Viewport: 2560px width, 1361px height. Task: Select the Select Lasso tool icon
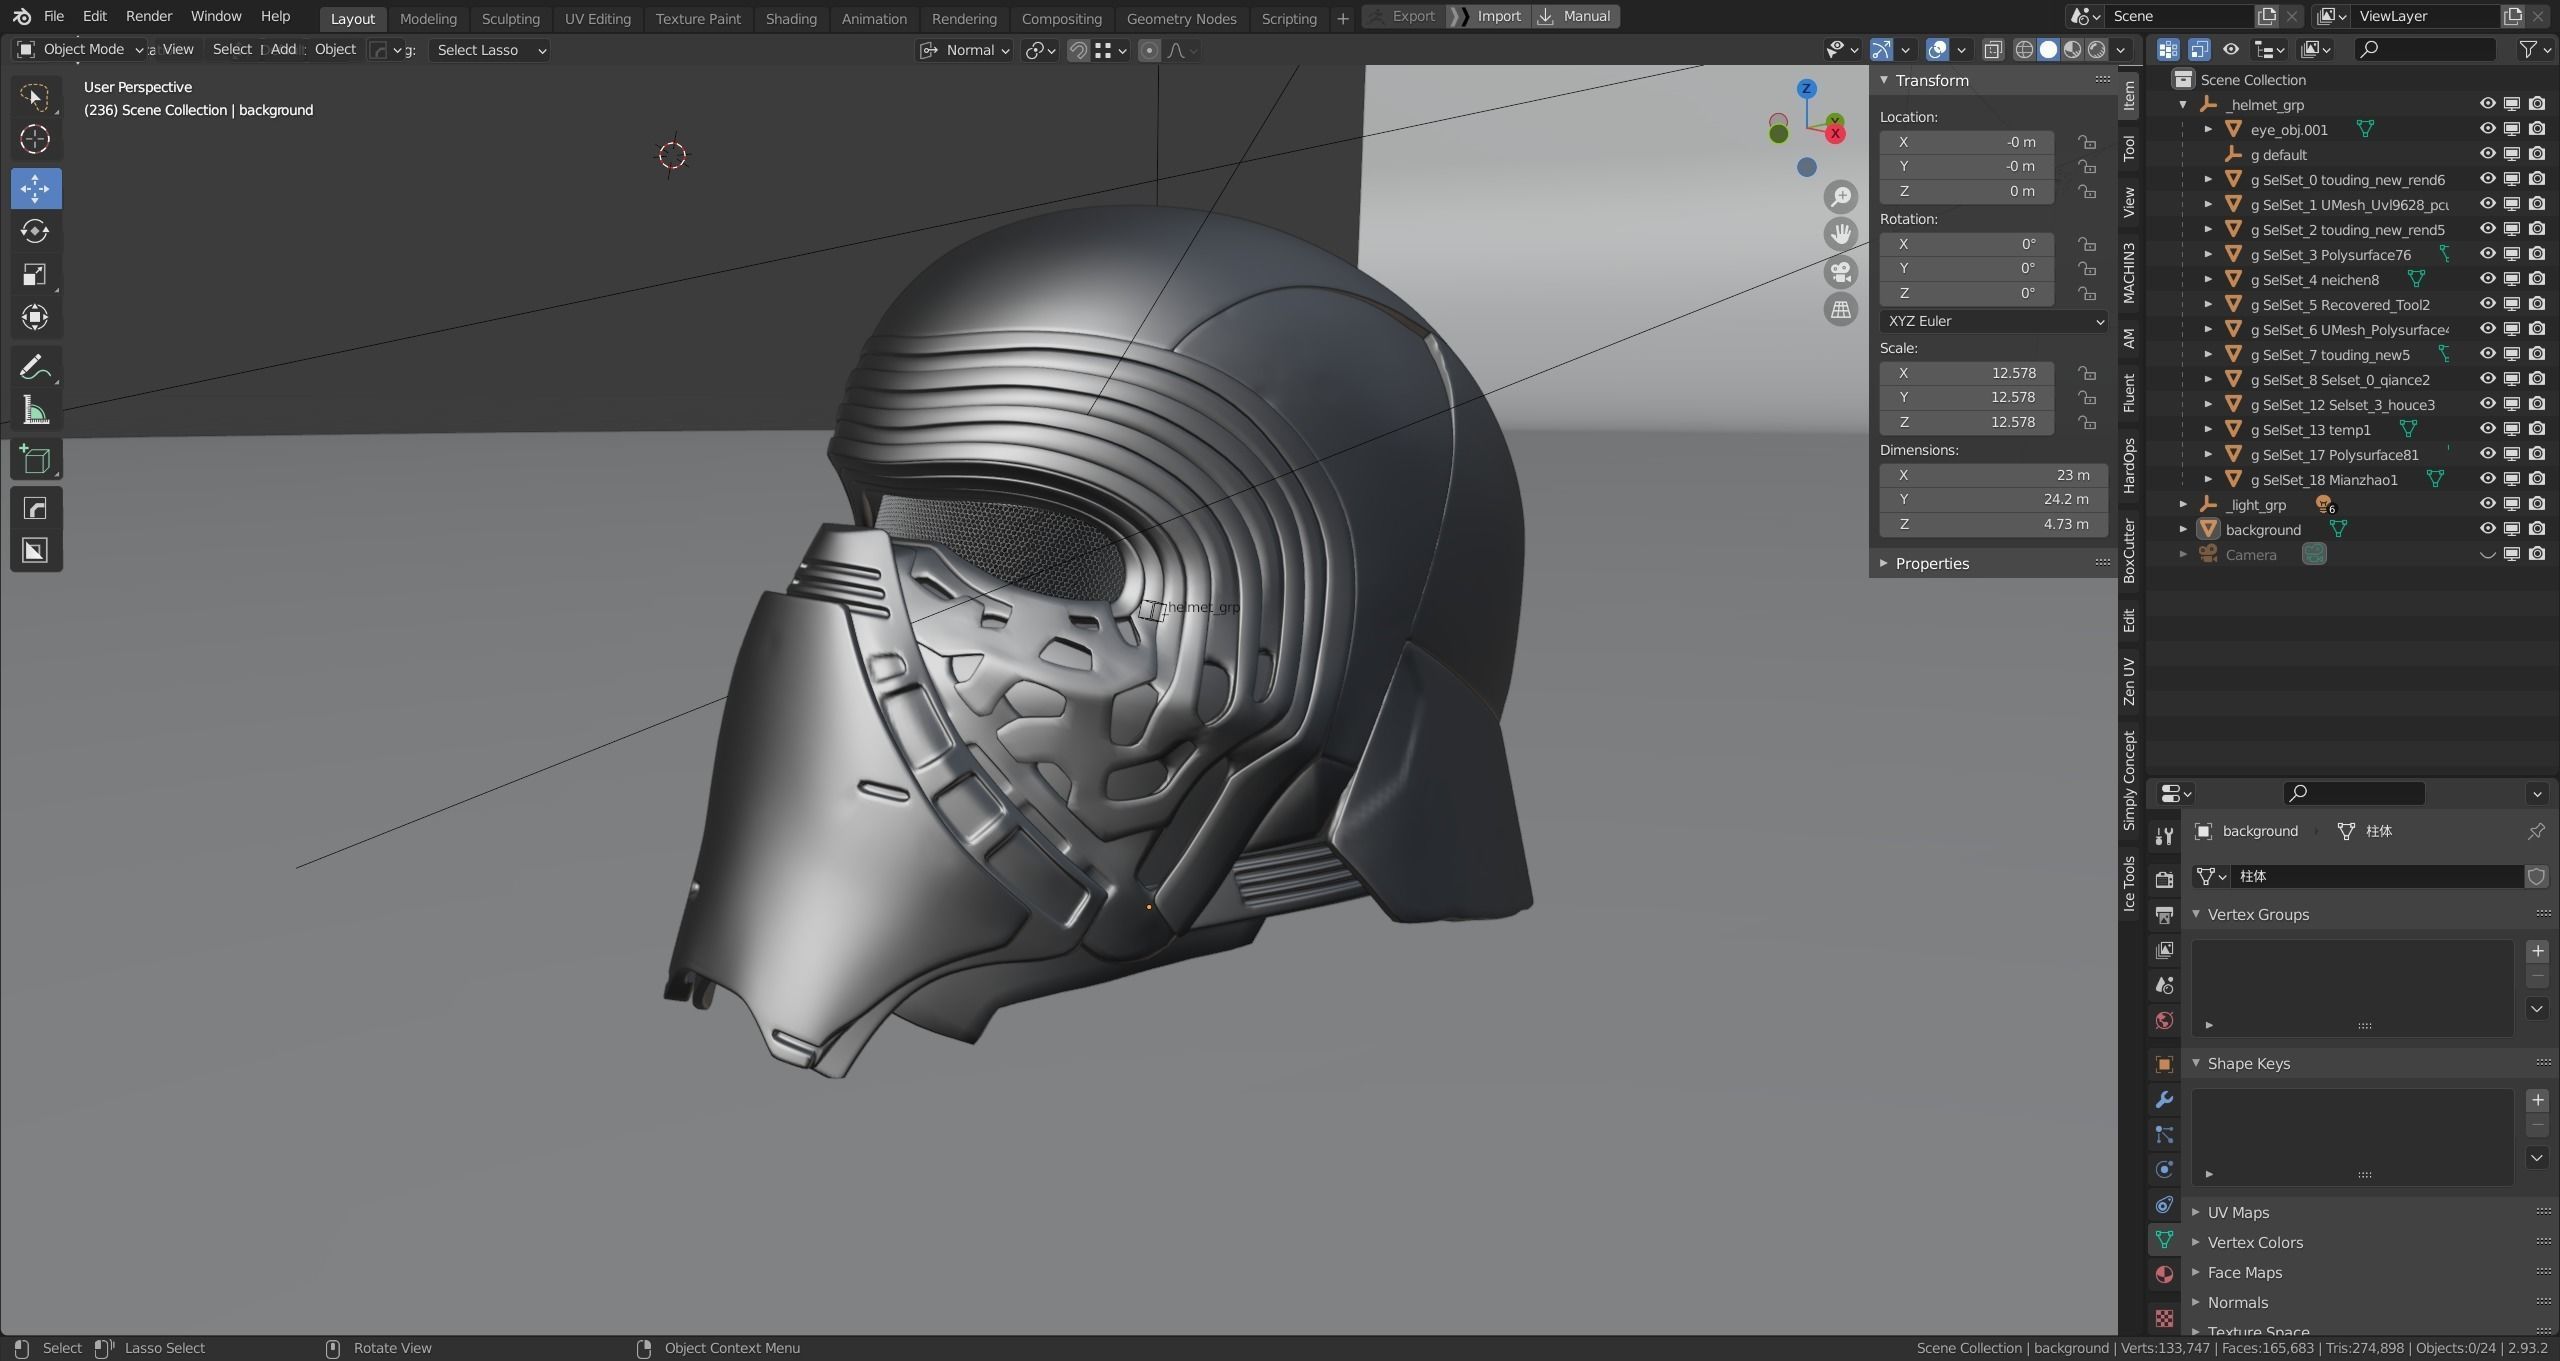pyautogui.click(x=35, y=96)
